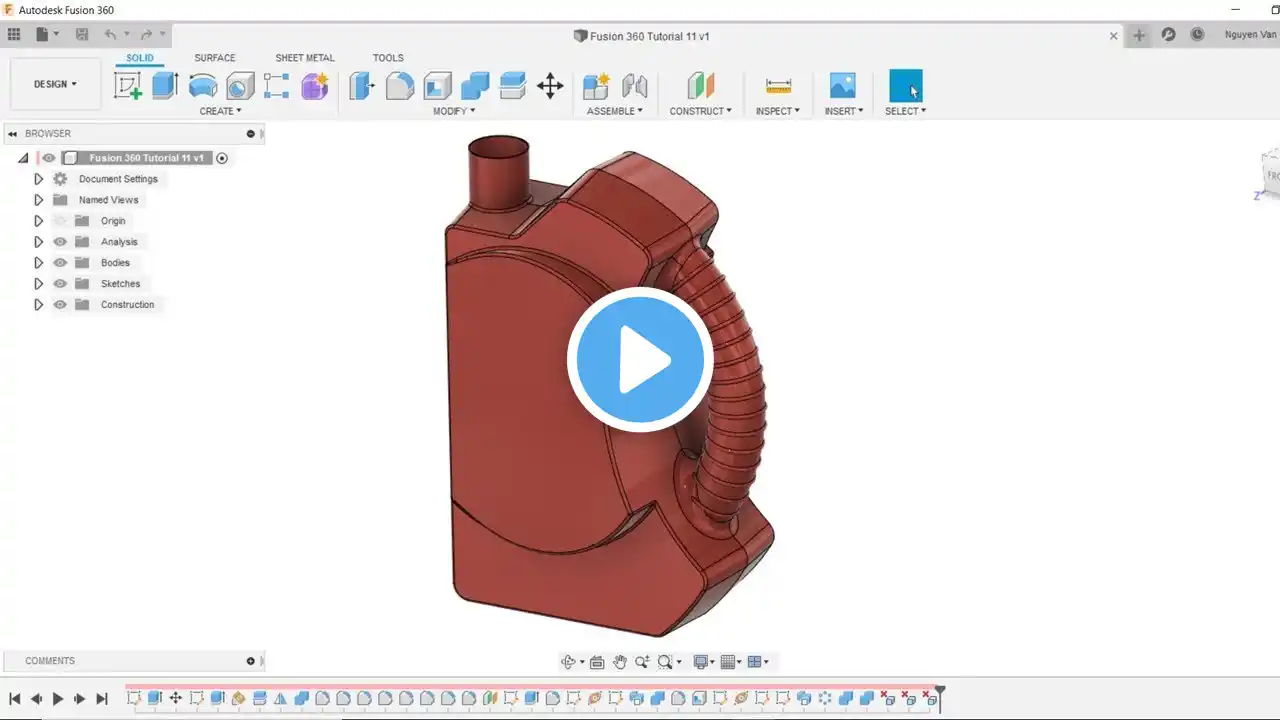This screenshot has width=1280, height=720.
Task: Expand the Document Settings node
Action: [38, 179]
